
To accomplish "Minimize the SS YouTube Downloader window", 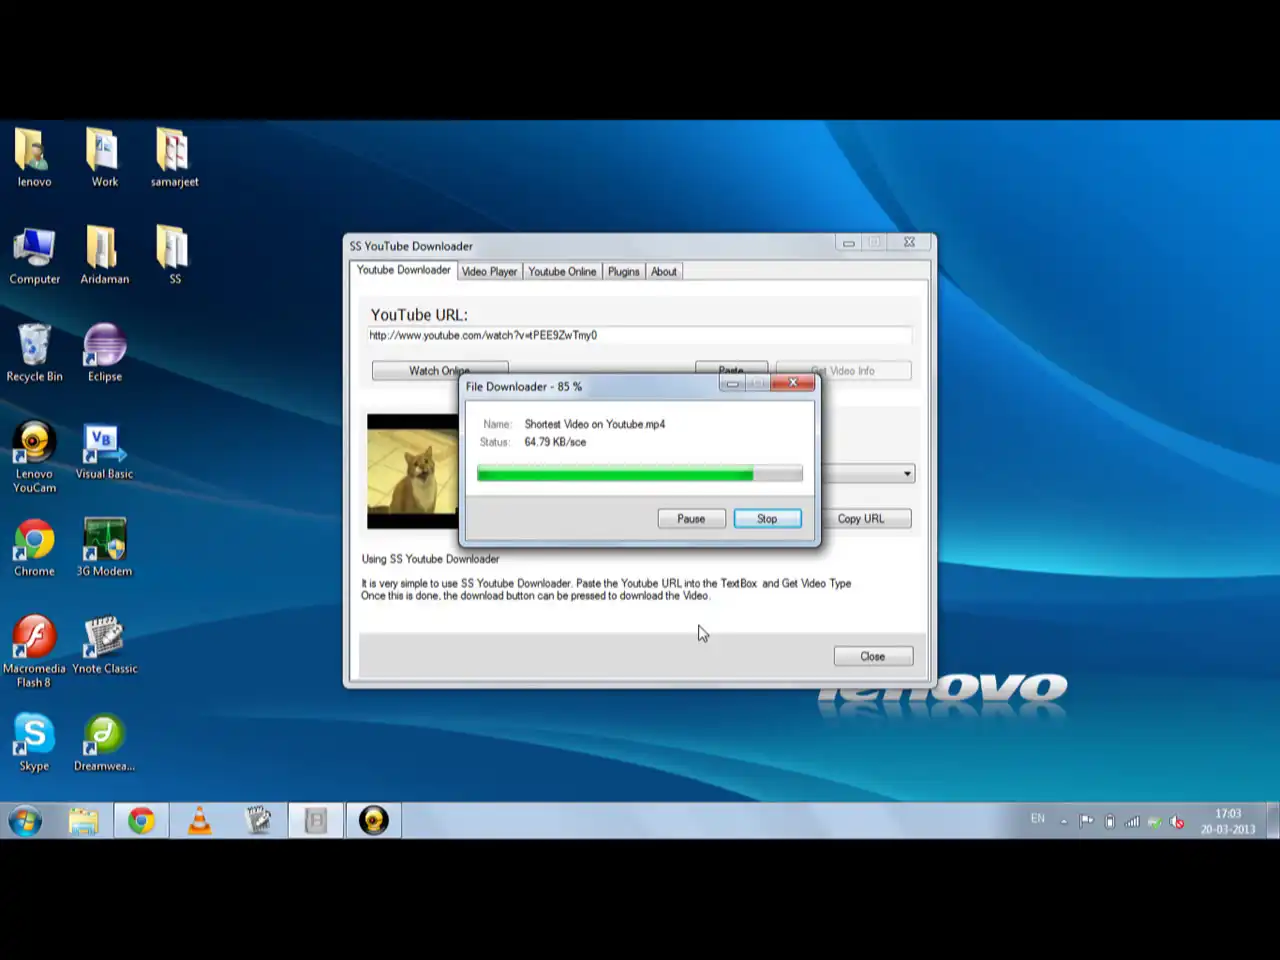I will tap(848, 243).
